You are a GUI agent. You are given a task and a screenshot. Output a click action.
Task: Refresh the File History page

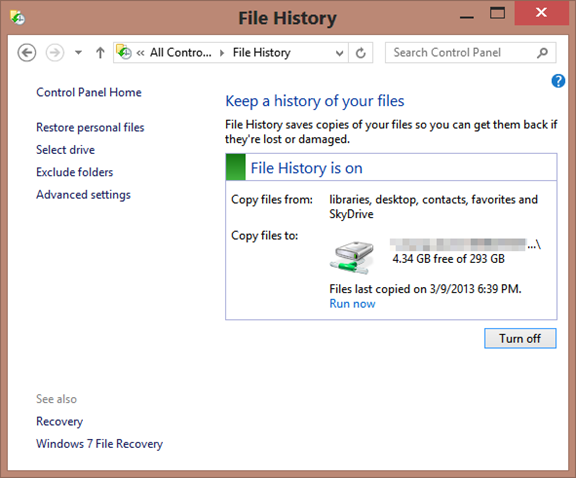coord(361,53)
